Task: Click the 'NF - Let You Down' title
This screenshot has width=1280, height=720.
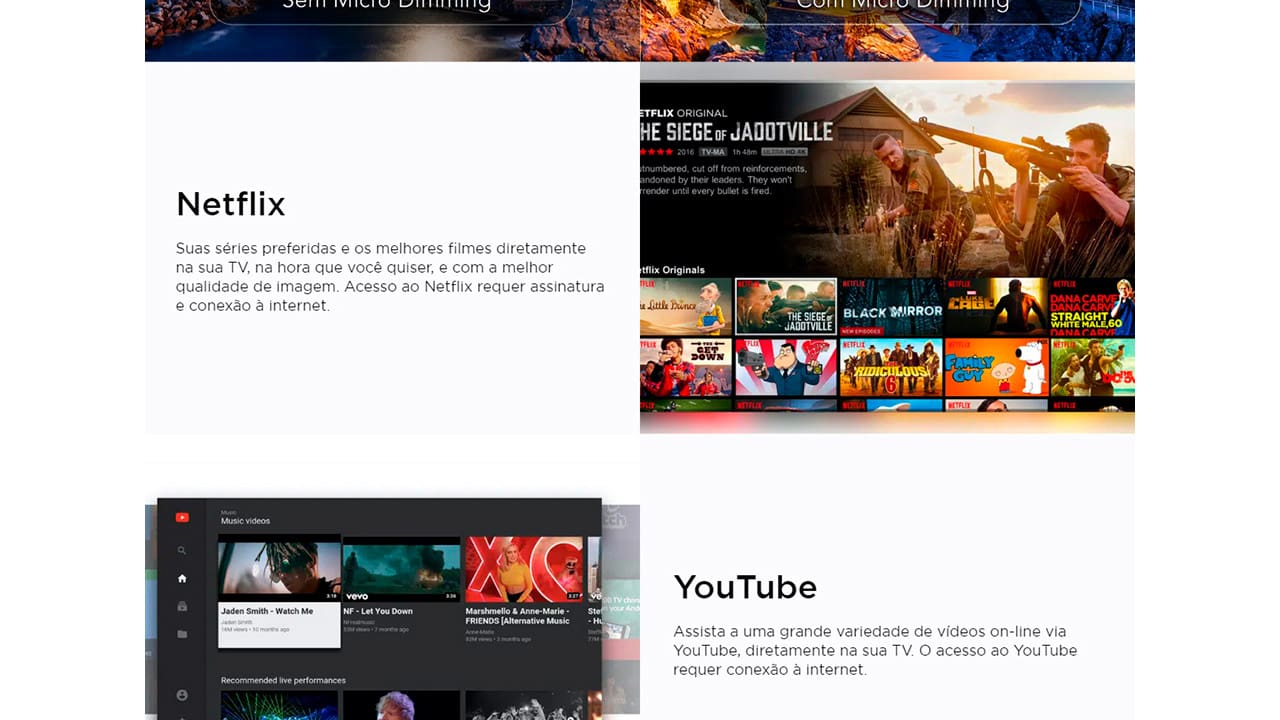Action: tap(379, 611)
